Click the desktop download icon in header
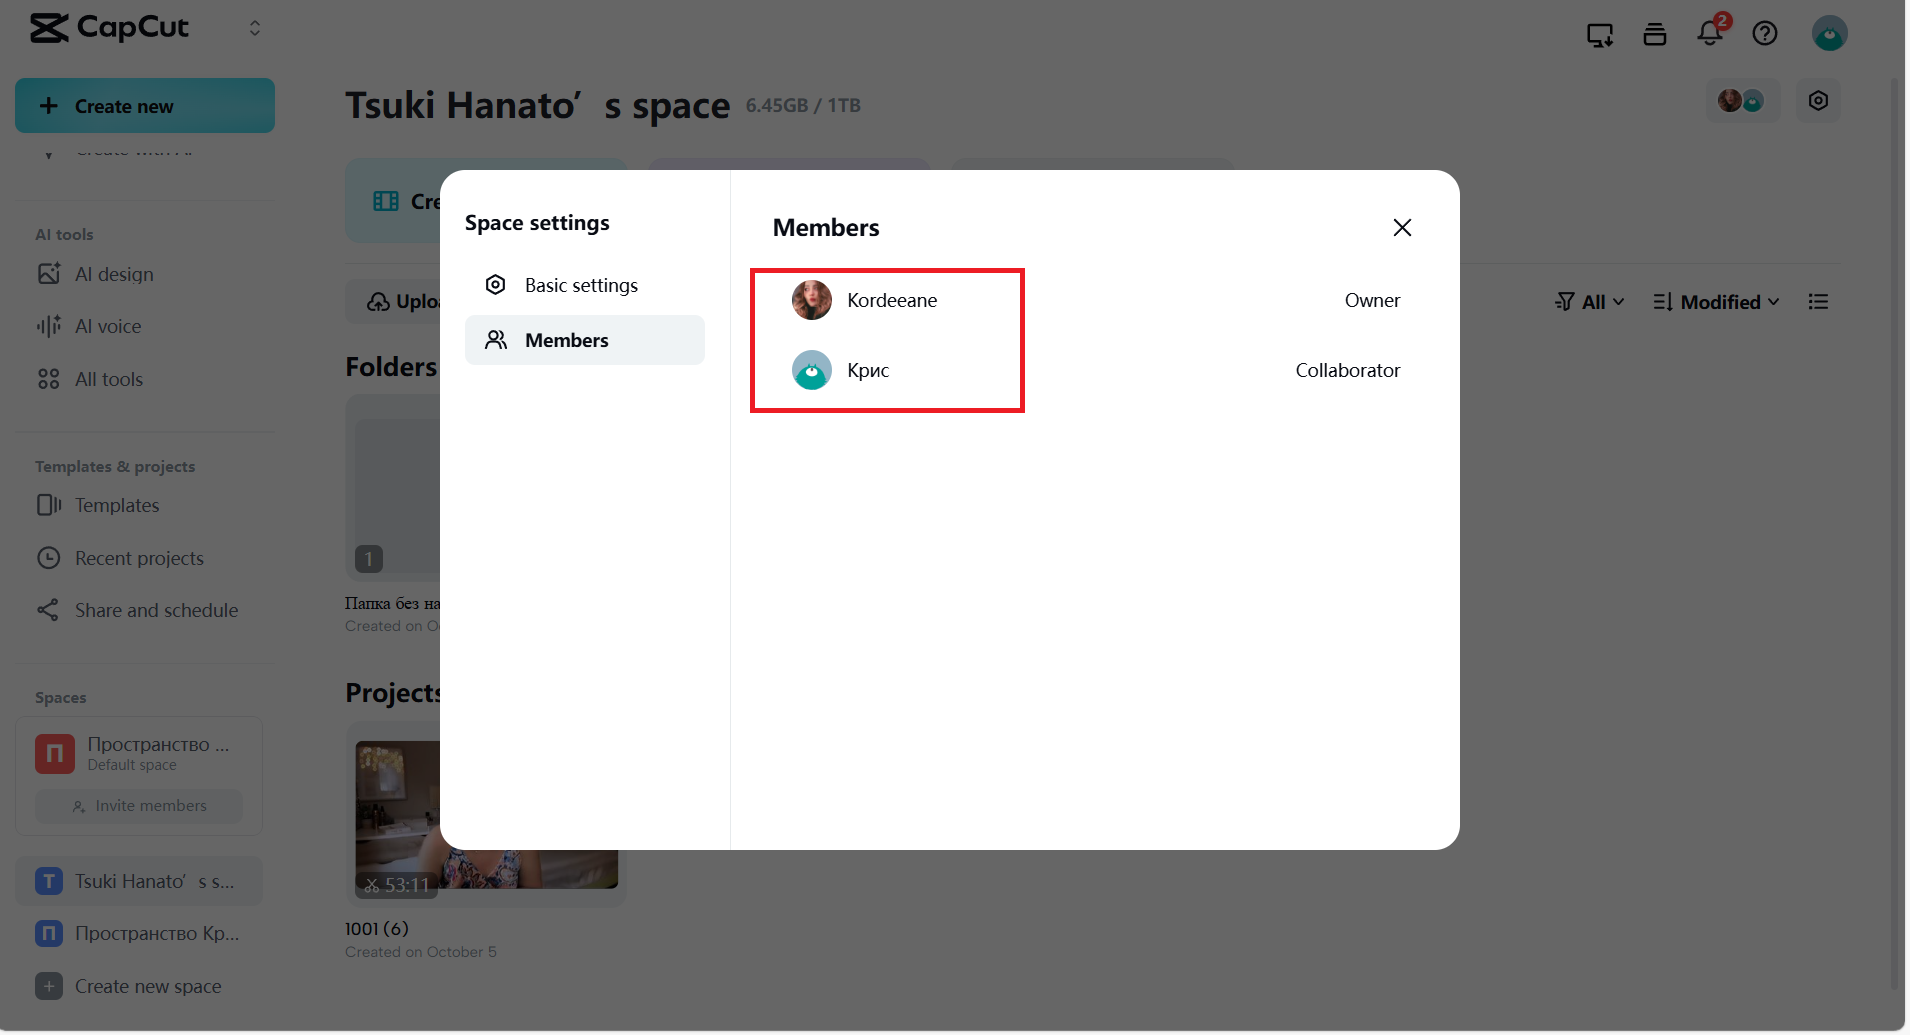 [x=1600, y=35]
